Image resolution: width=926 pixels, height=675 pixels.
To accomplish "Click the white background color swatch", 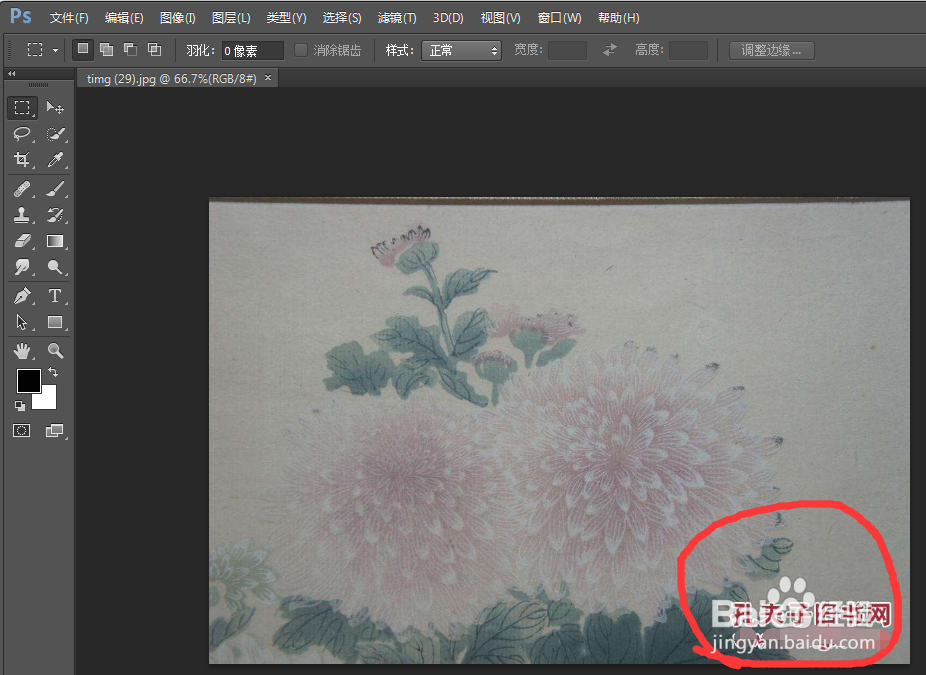I will click(x=47, y=400).
